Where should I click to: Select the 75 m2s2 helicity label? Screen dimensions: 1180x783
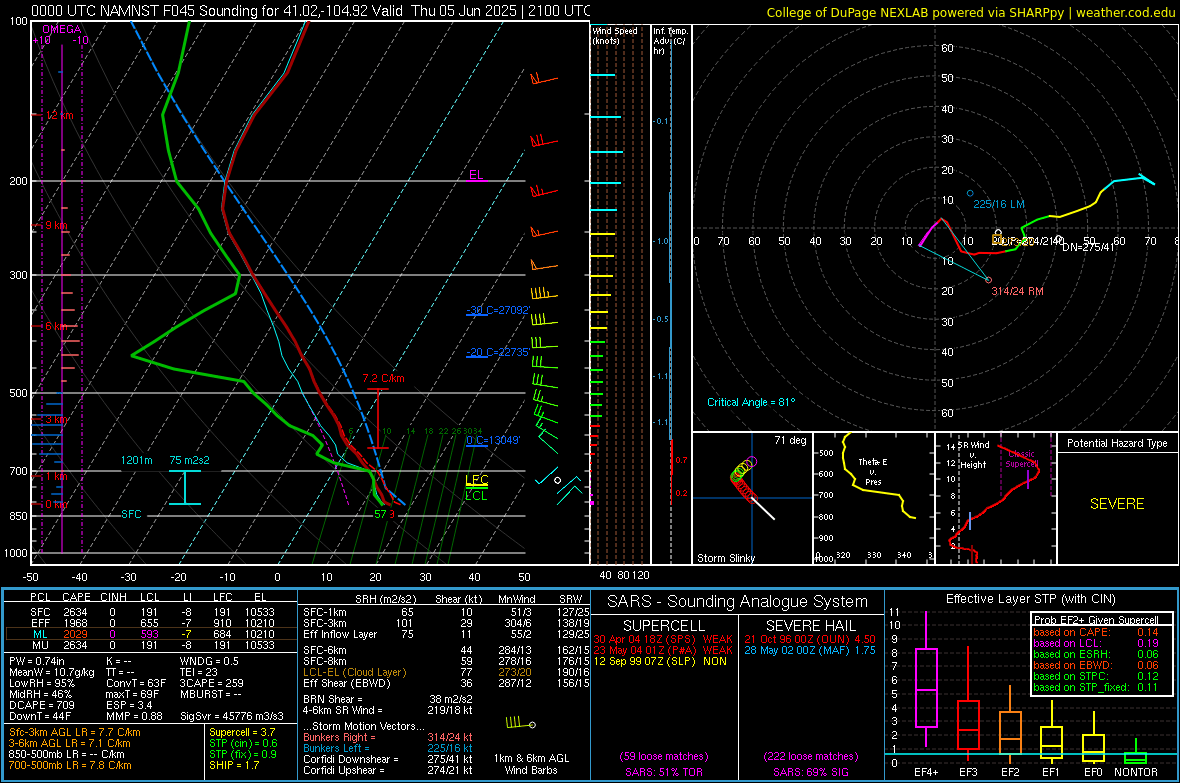pos(189,460)
